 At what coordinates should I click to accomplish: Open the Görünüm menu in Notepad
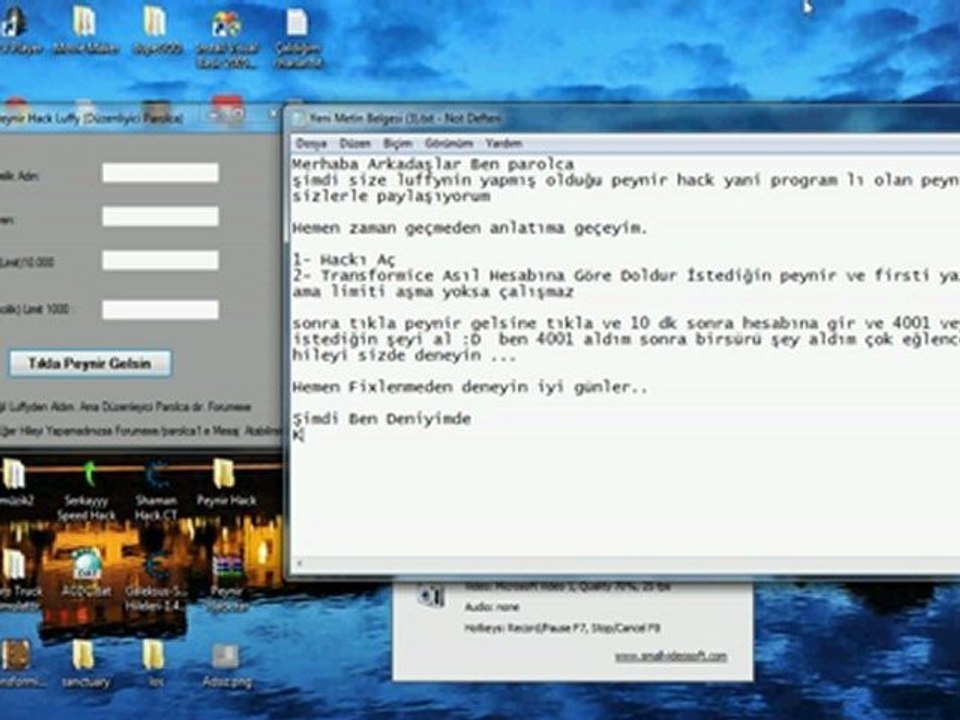tap(449, 143)
